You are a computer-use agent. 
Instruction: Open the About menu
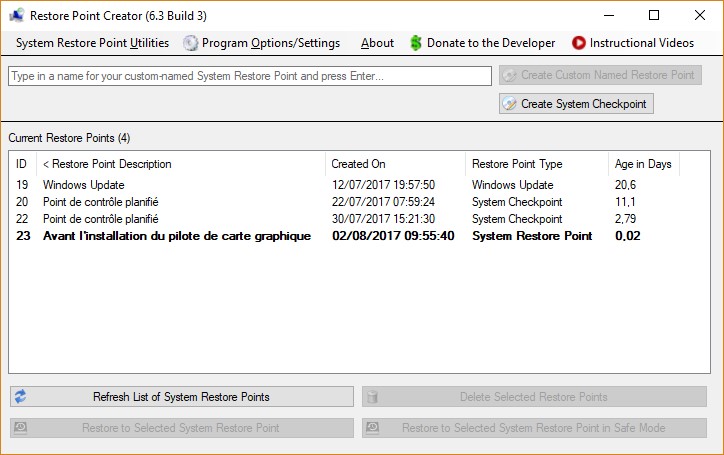click(x=377, y=43)
